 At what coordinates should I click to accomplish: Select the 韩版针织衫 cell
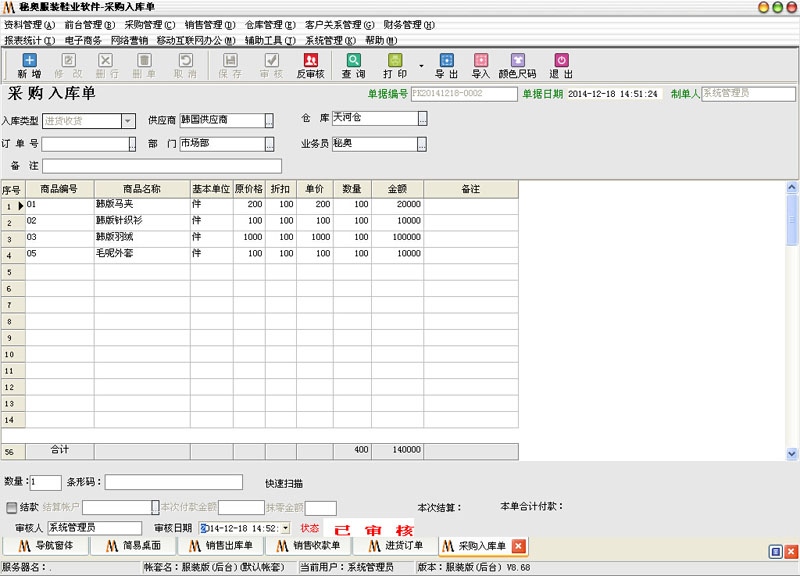pyautogui.click(x=142, y=221)
